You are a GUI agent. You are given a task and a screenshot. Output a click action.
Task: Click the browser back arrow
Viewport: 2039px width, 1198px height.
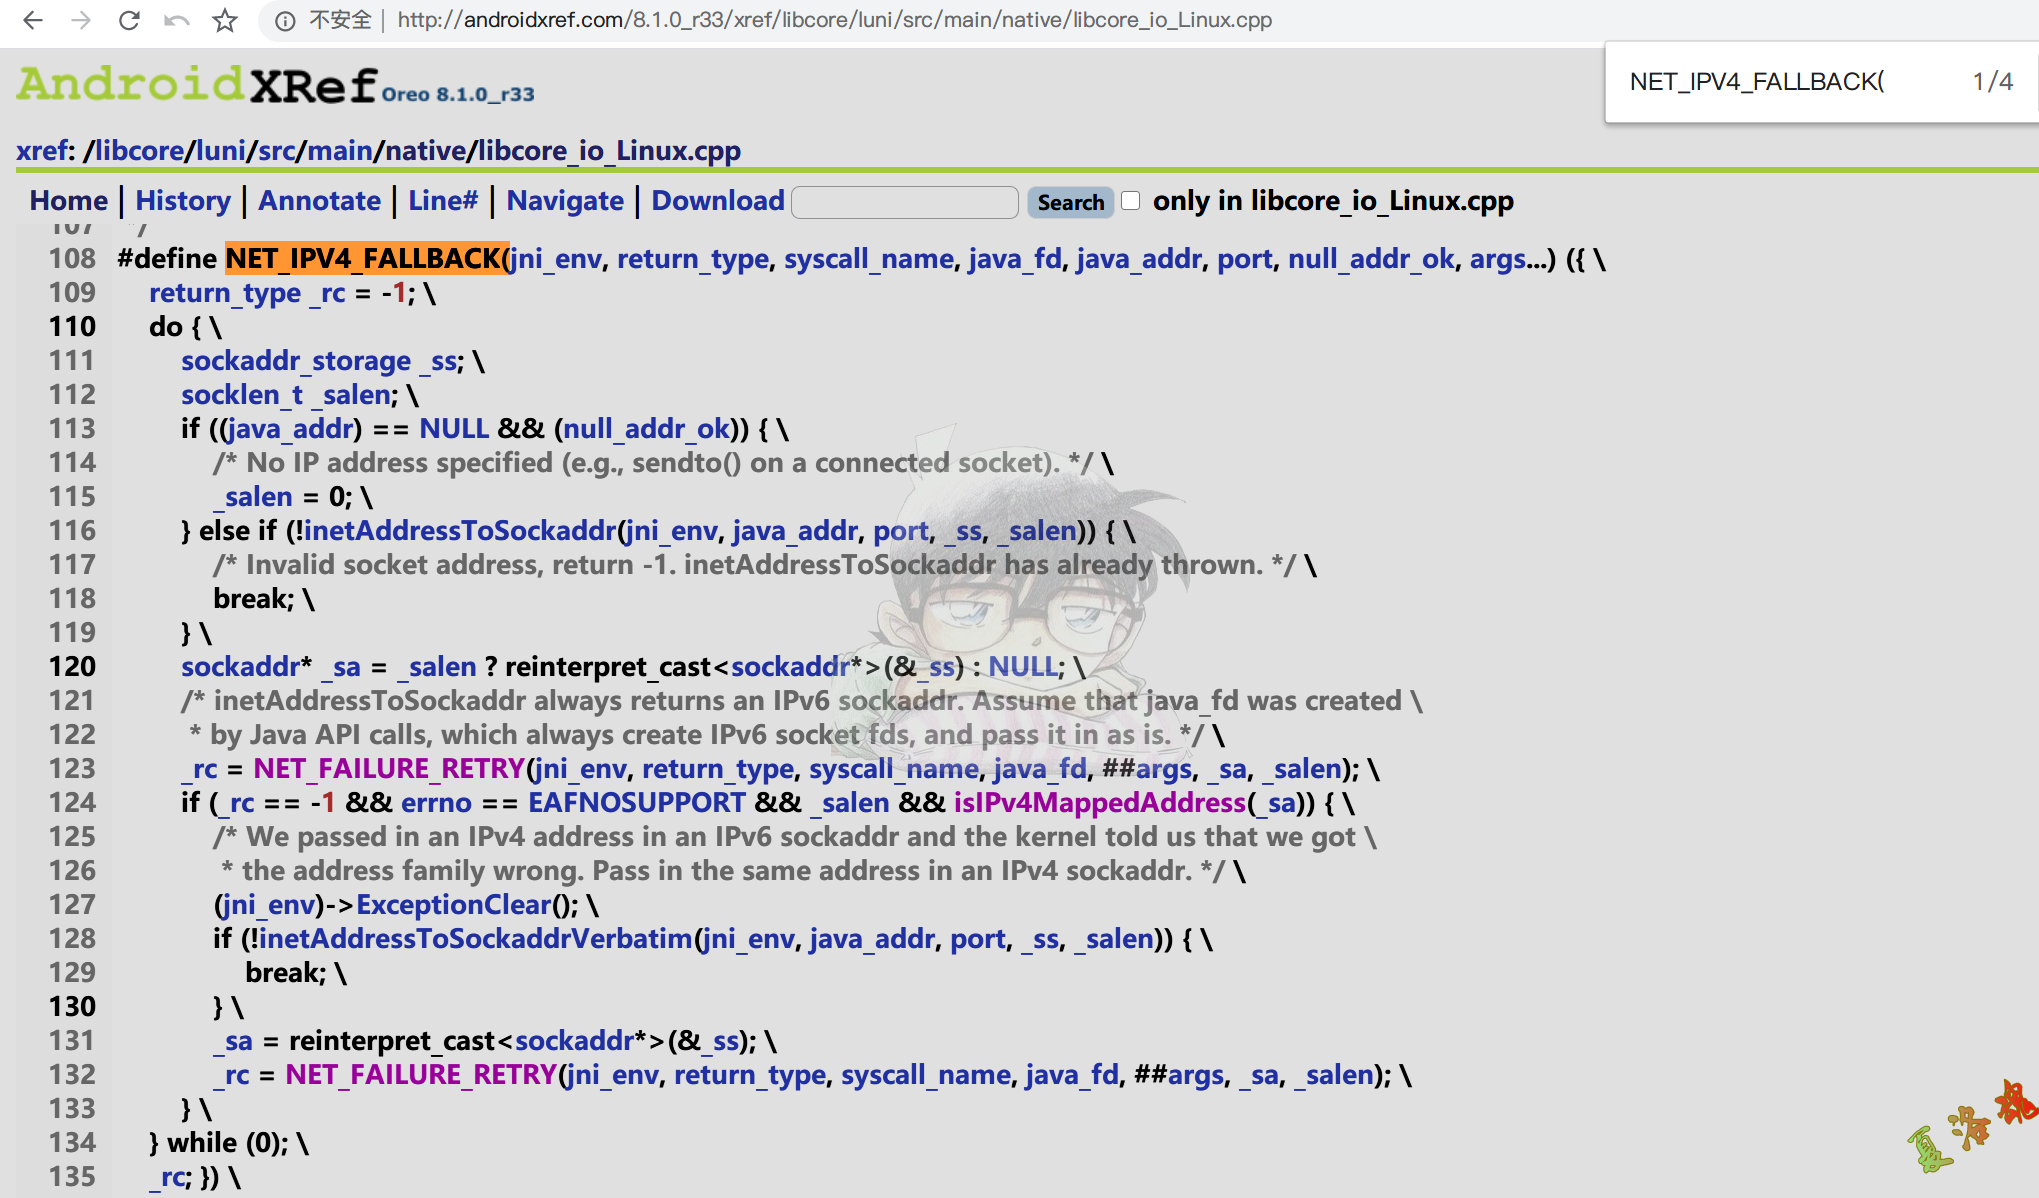point(33,20)
